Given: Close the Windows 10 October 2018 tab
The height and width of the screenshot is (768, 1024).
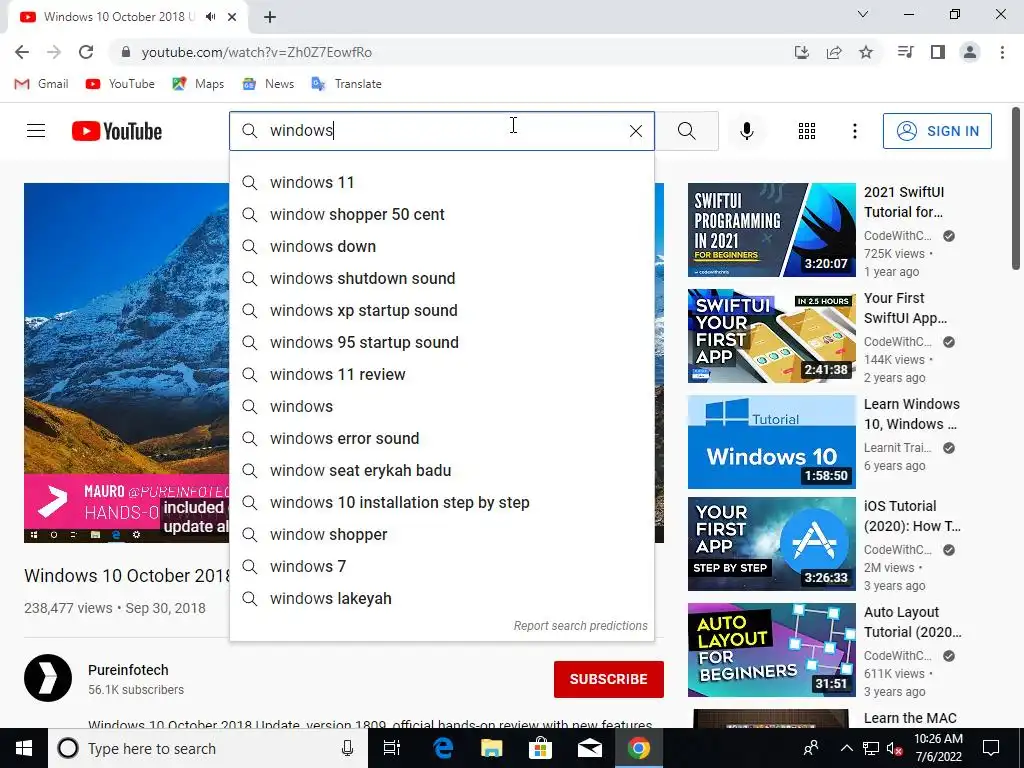Looking at the screenshot, I should [x=232, y=17].
